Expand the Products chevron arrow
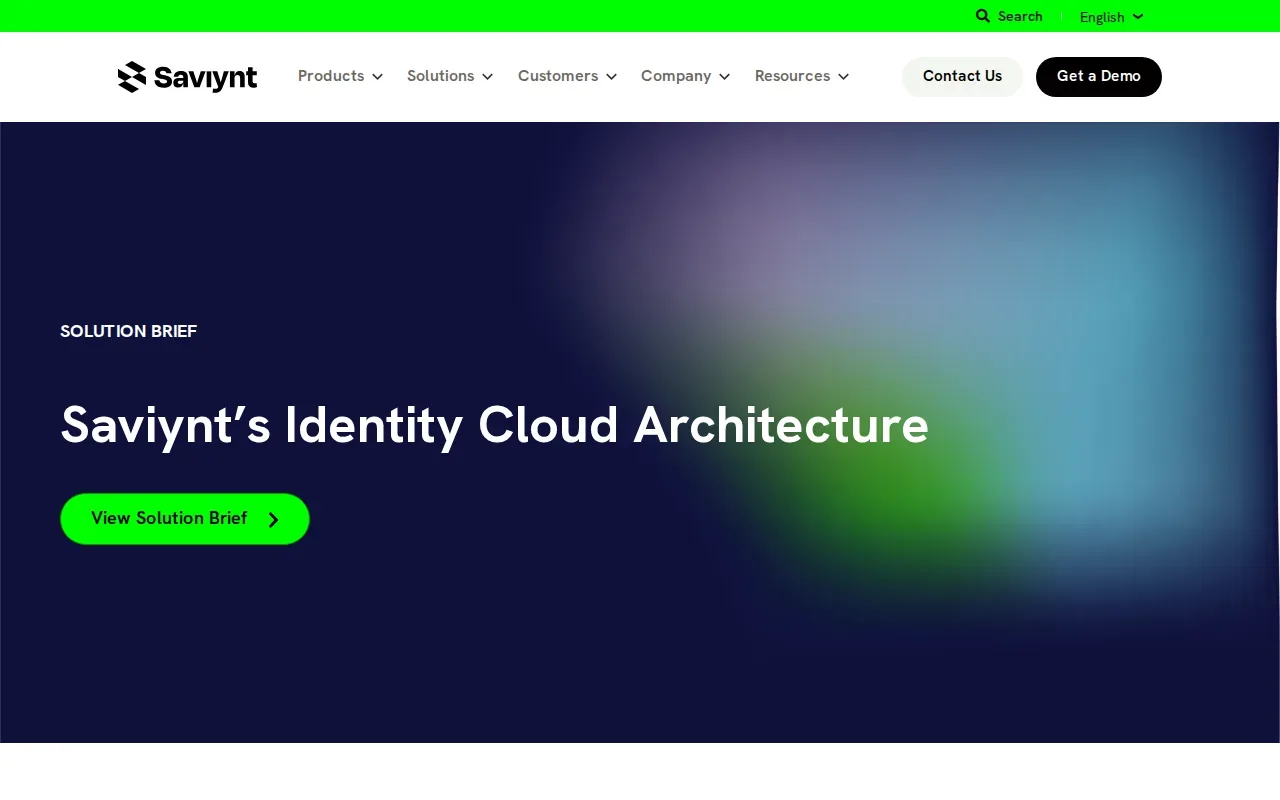 [377, 77]
